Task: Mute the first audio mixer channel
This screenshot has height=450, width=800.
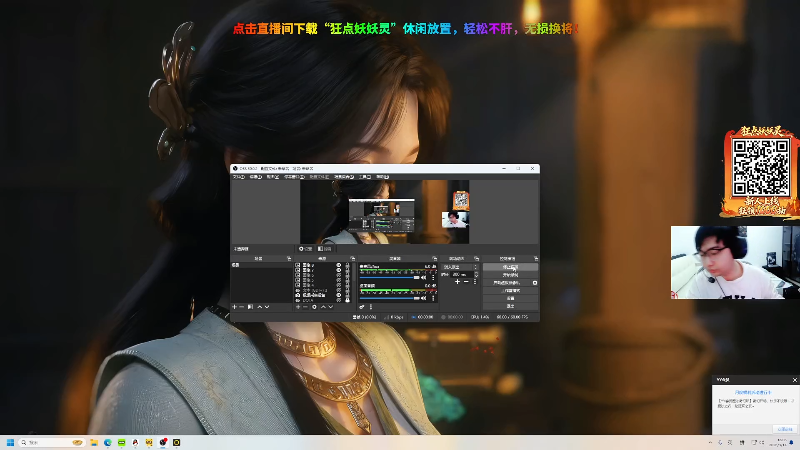Action: pyautogui.click(x=423, y=278)
